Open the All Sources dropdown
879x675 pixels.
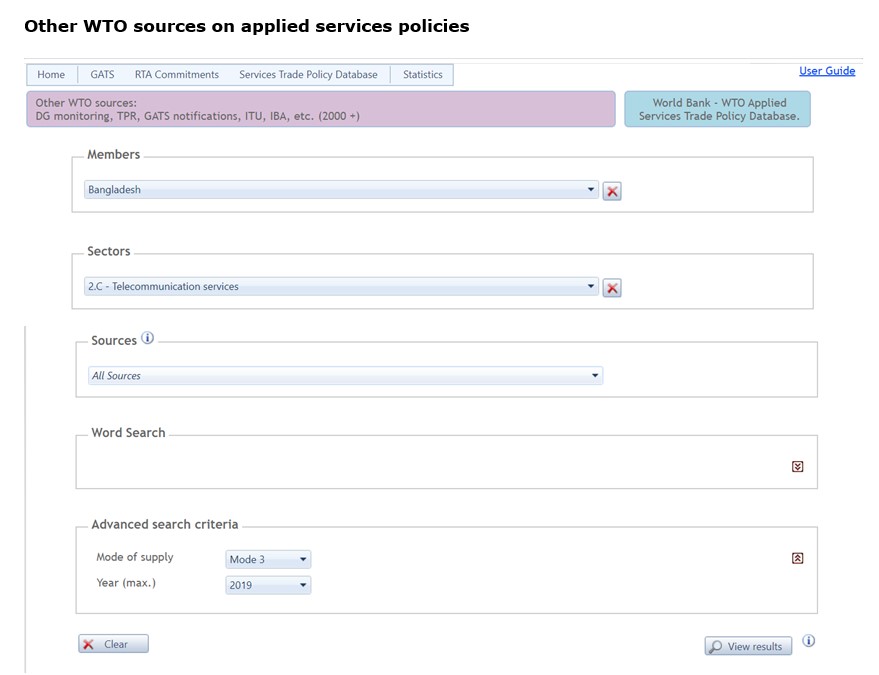pos(345,376)
